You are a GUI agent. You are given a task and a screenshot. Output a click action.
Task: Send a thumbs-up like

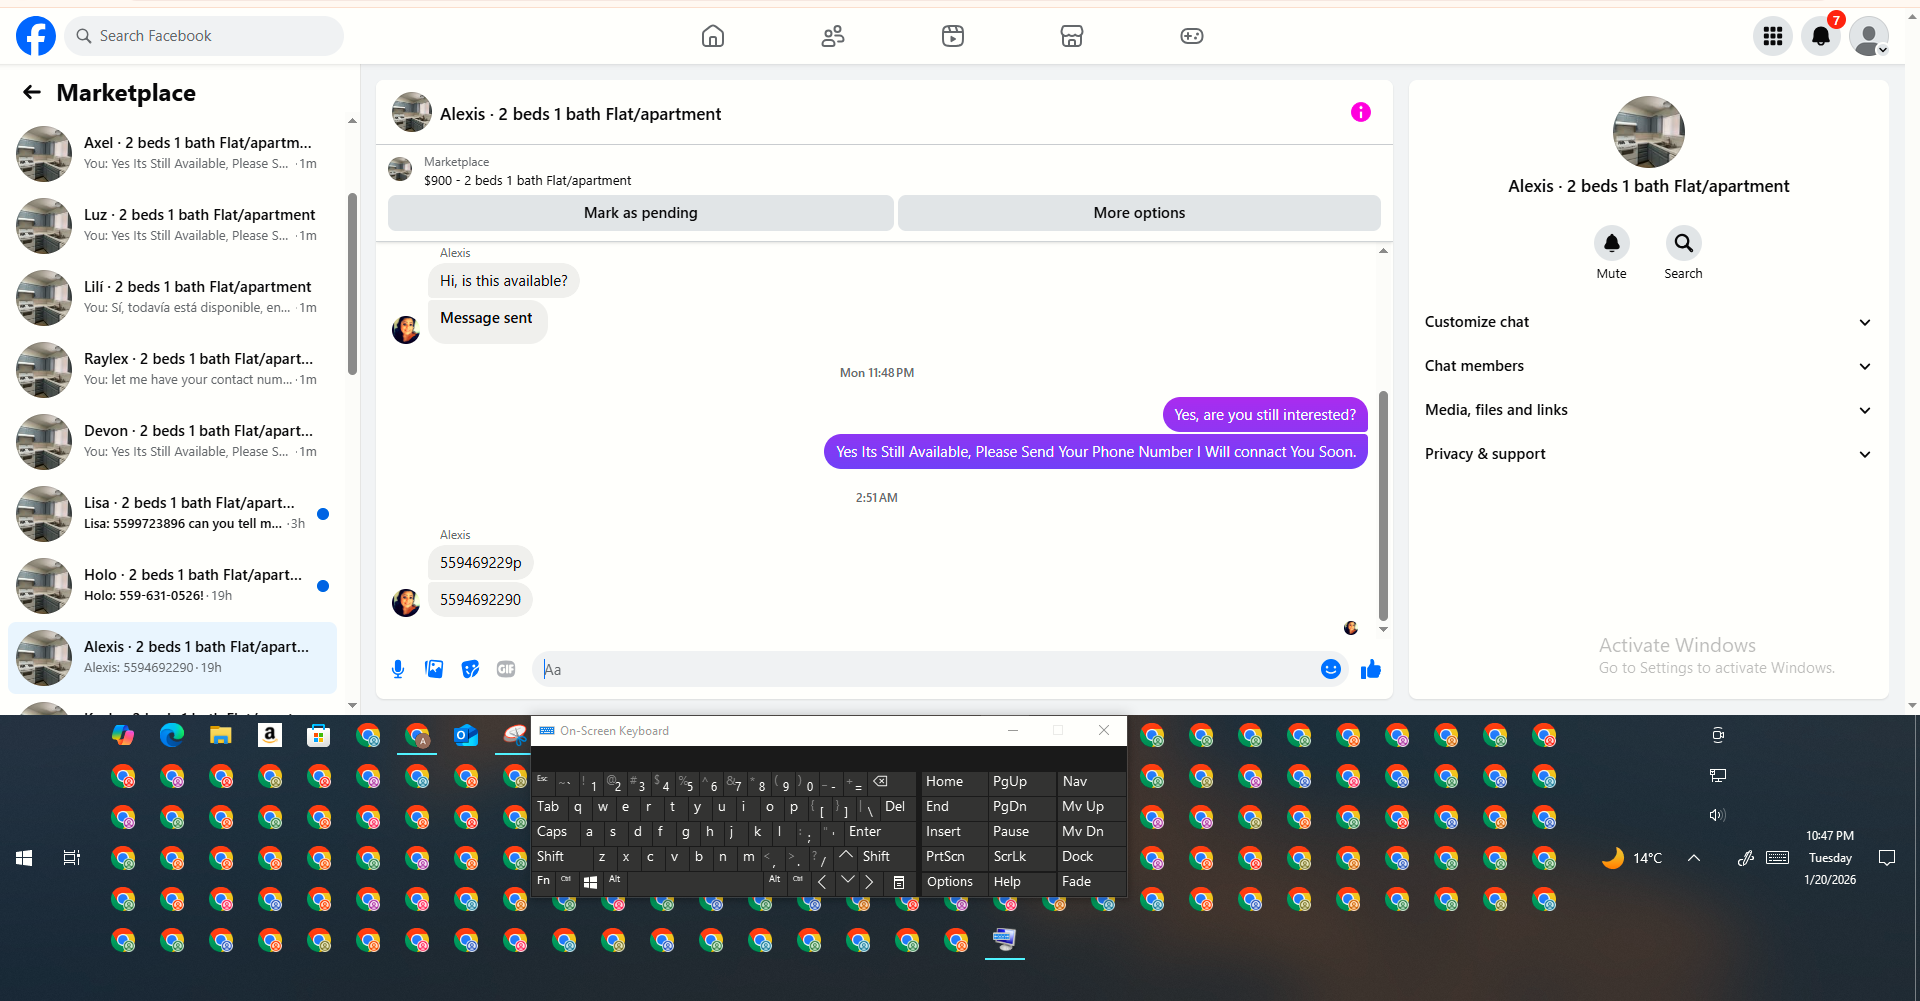pyautogui.click(x=1371, y=669)
